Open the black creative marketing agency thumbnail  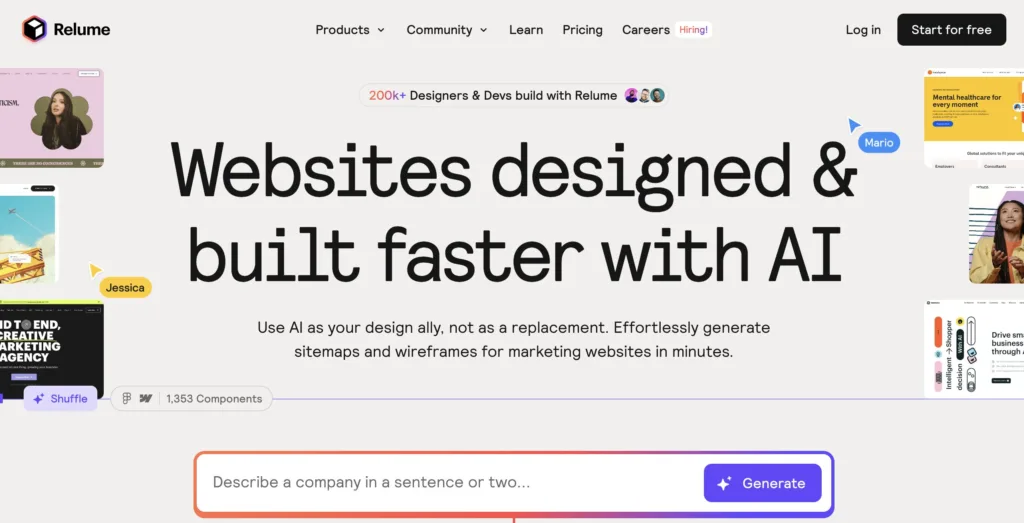point(52,349)
